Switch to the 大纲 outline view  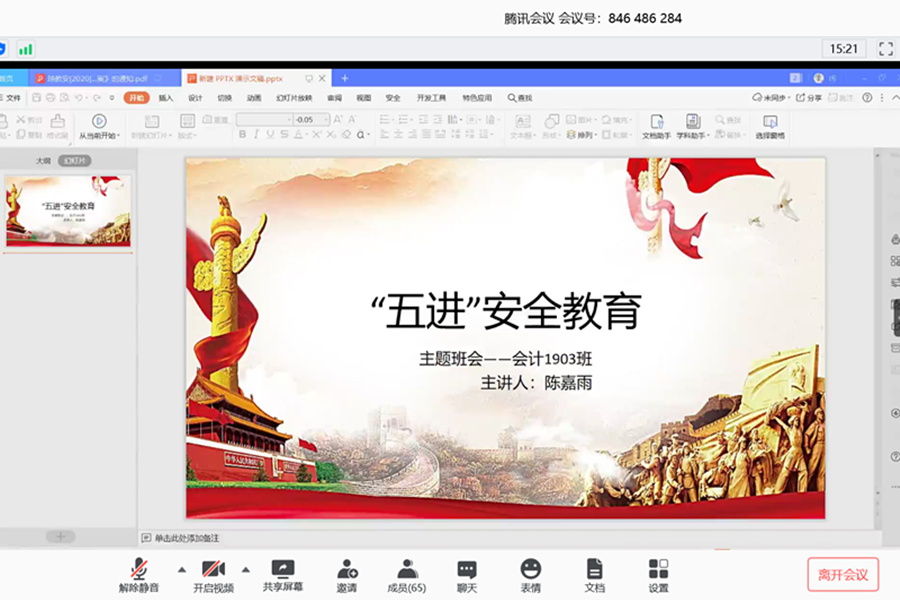[x=43, y=160]
